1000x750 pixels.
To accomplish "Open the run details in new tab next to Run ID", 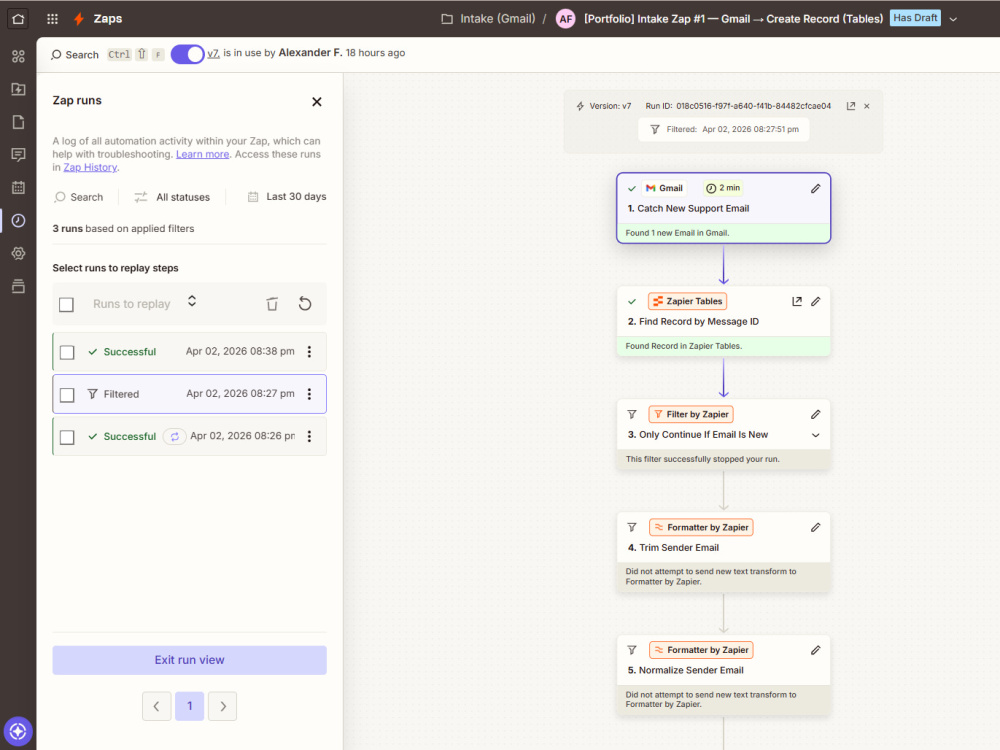I will 850,106.
